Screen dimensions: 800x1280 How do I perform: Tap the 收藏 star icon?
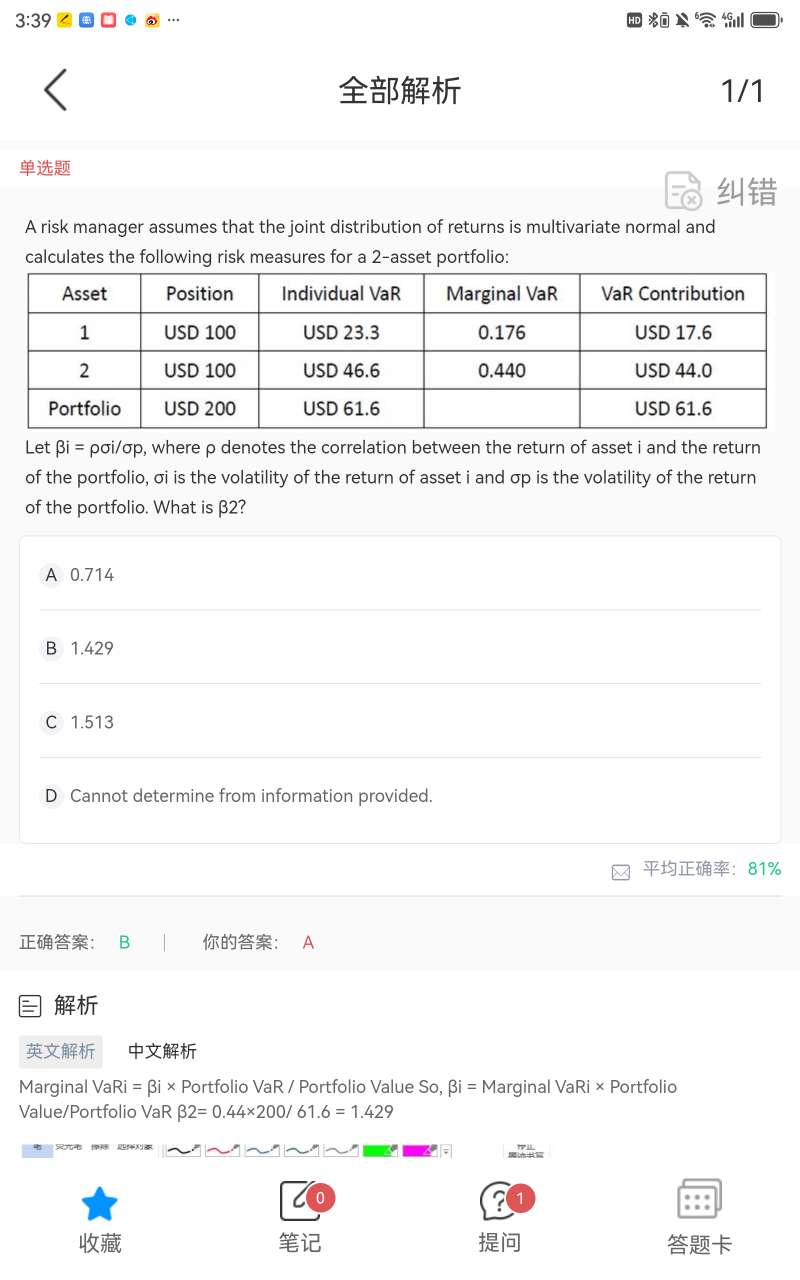[100, 1204]
